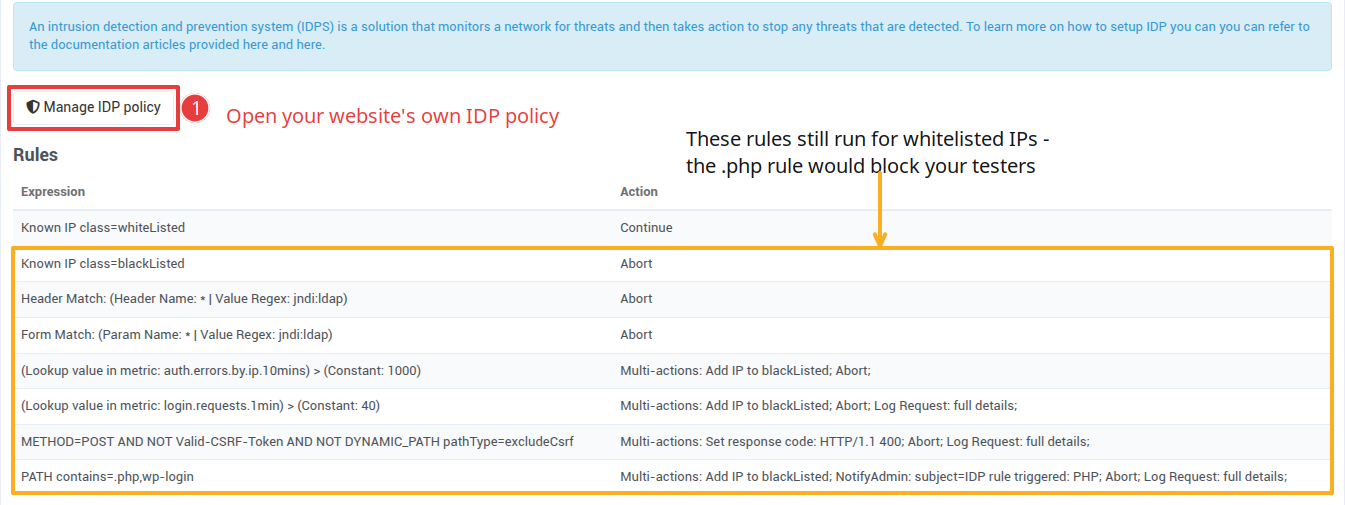Select the Header Match jndi:ldap expression
The height and width of the screenshot is (505, 1345).
pos(184,298)
